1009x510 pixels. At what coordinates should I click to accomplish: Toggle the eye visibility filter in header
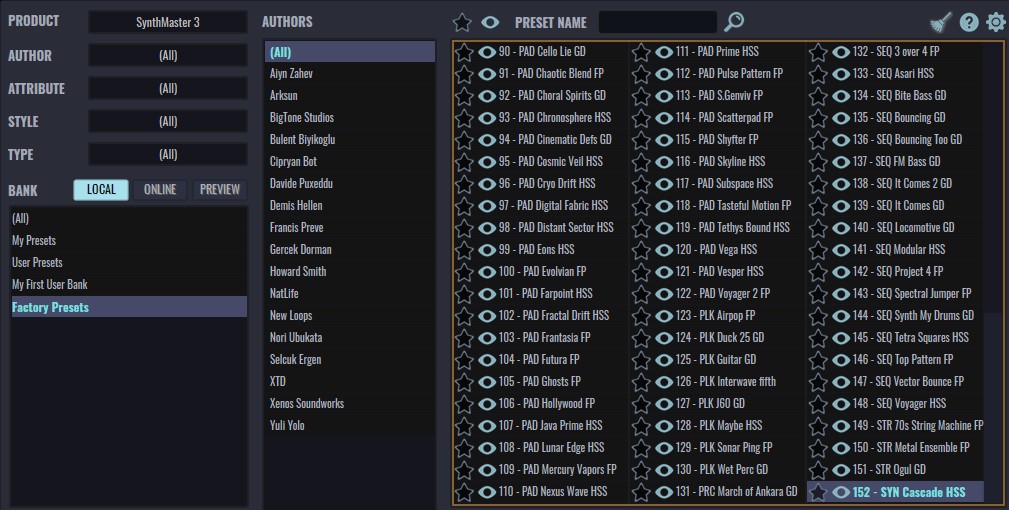(490, 23)
